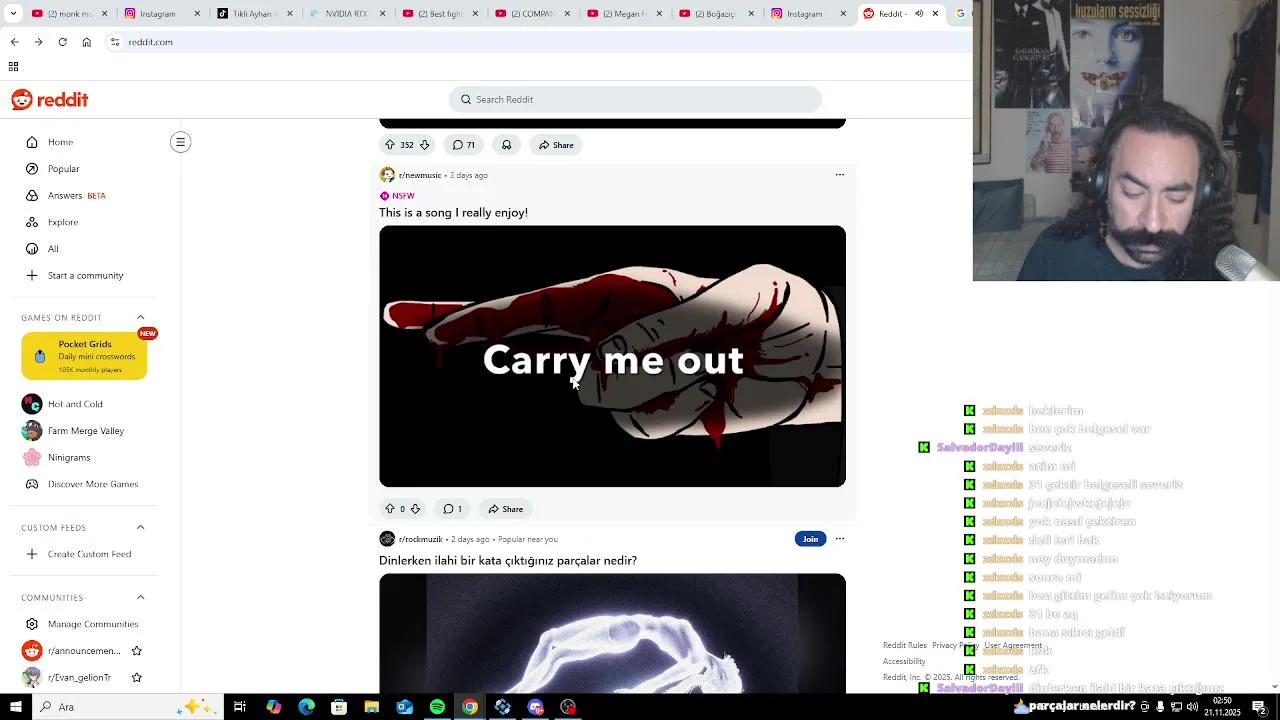The width and height of the screenshot is (1280, 720).
Task: Open Spotify from the taskbar
Action: (x=437, y=707)
